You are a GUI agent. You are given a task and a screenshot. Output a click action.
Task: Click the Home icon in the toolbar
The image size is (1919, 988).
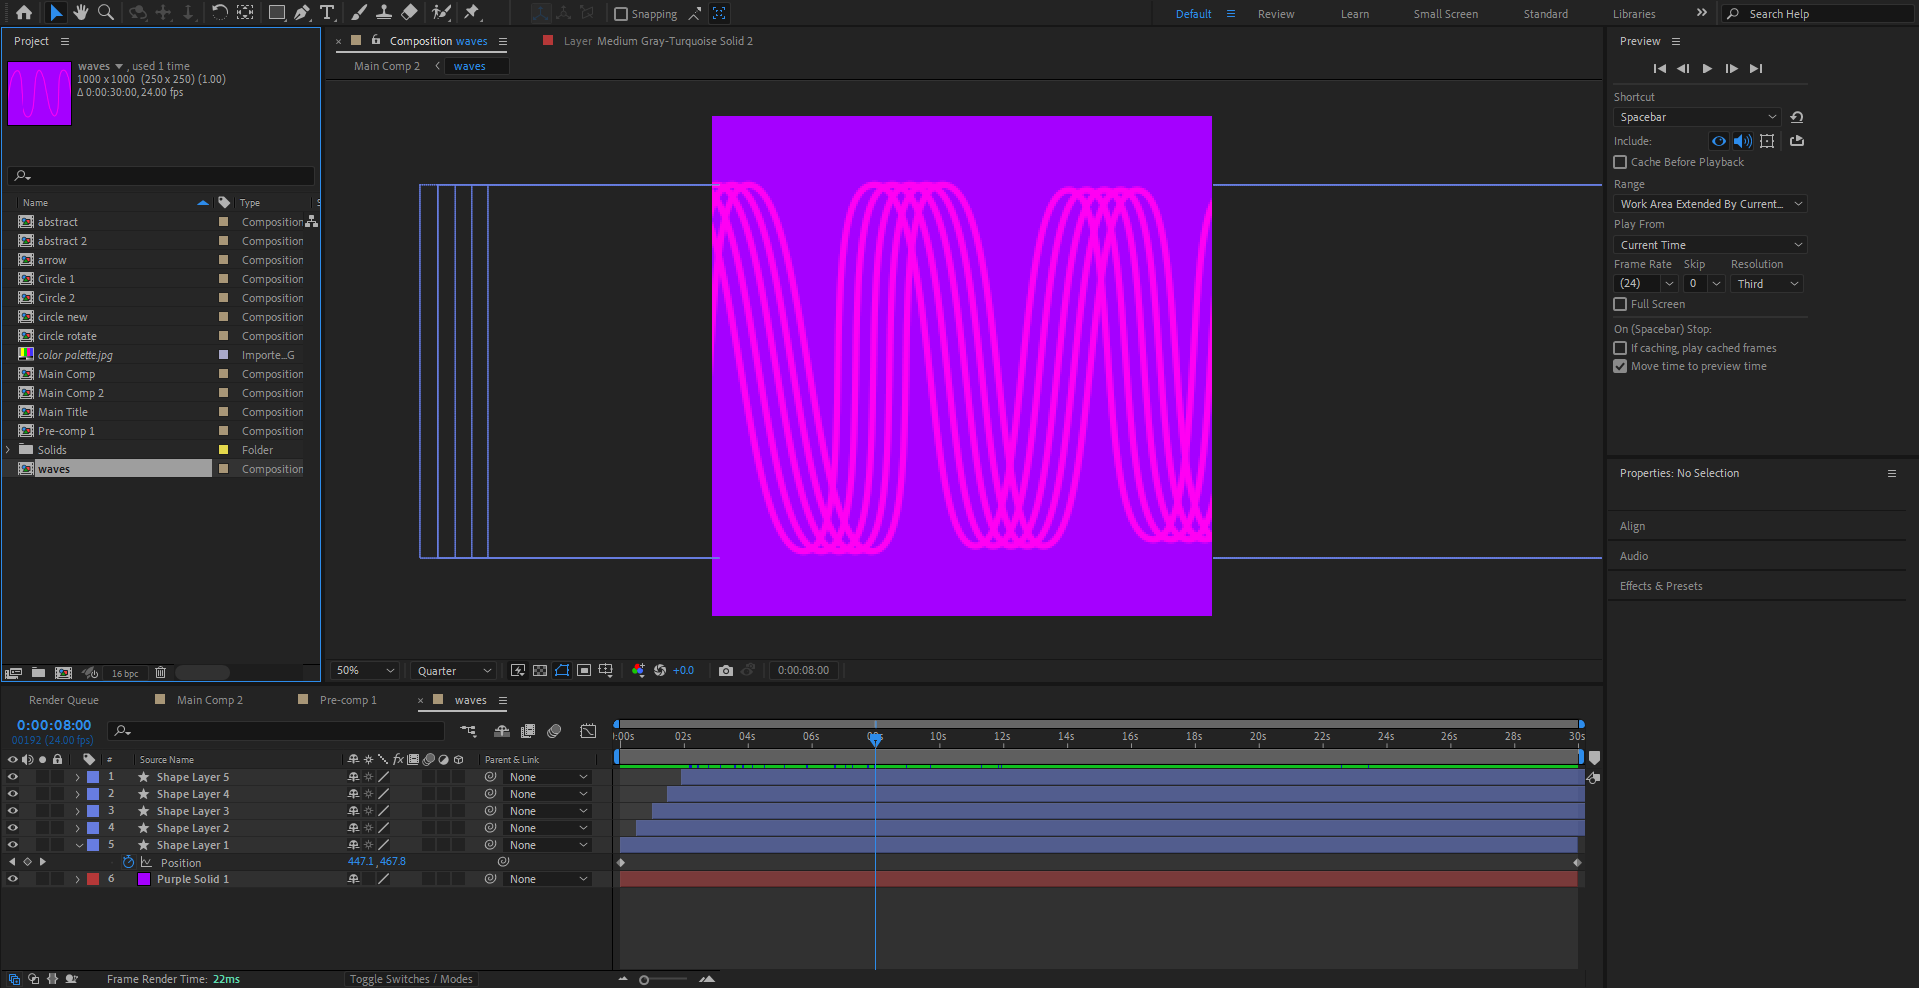pyautogui.click(x=24, y=13)
